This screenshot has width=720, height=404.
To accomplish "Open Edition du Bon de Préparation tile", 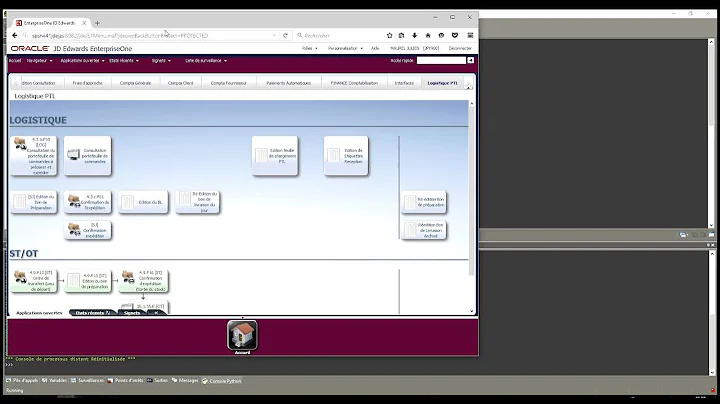I will [x=34, y=202].
